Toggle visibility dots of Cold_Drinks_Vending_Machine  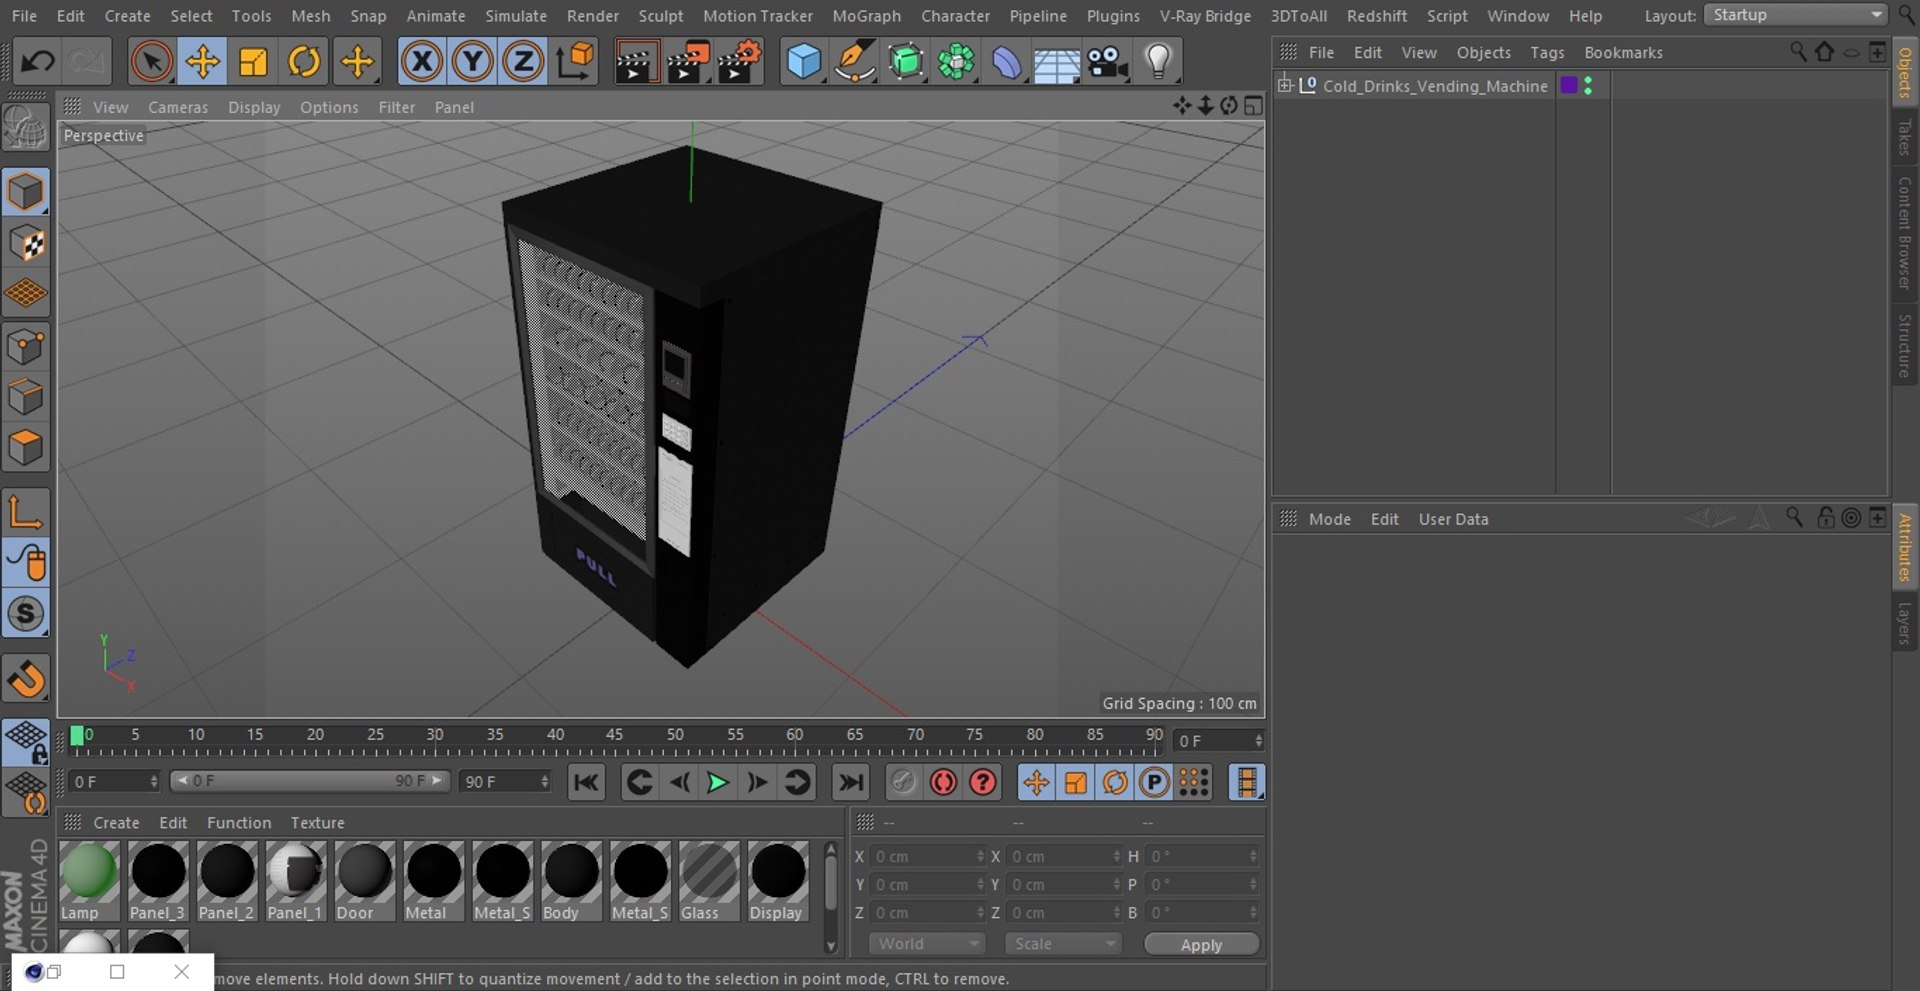click(1588, 86)
